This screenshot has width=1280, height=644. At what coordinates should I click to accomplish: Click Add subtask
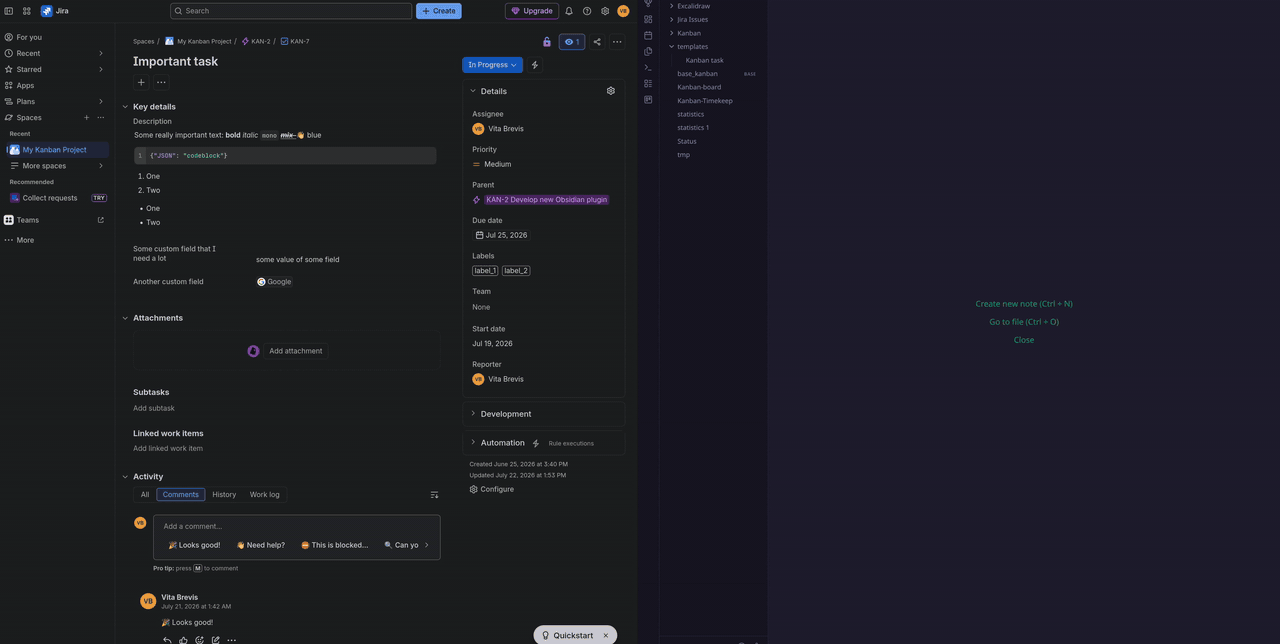[154, 408]
